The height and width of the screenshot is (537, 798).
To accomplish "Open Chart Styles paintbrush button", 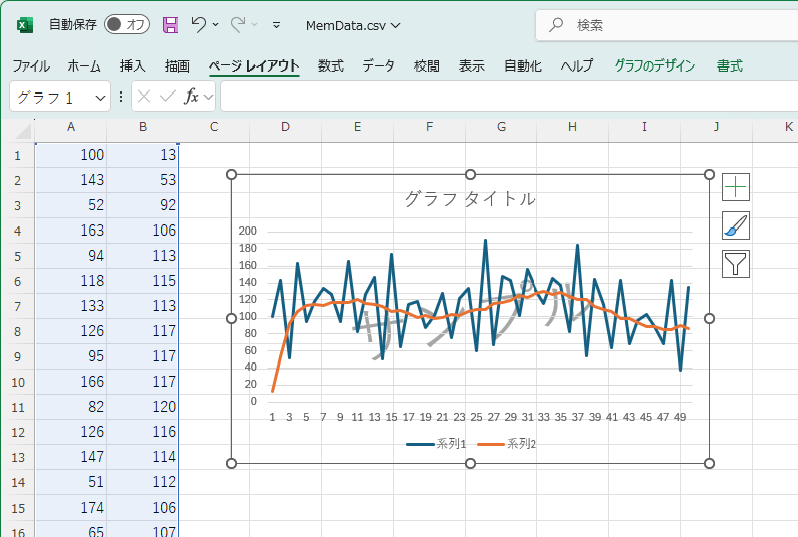I will coord(736,226).
